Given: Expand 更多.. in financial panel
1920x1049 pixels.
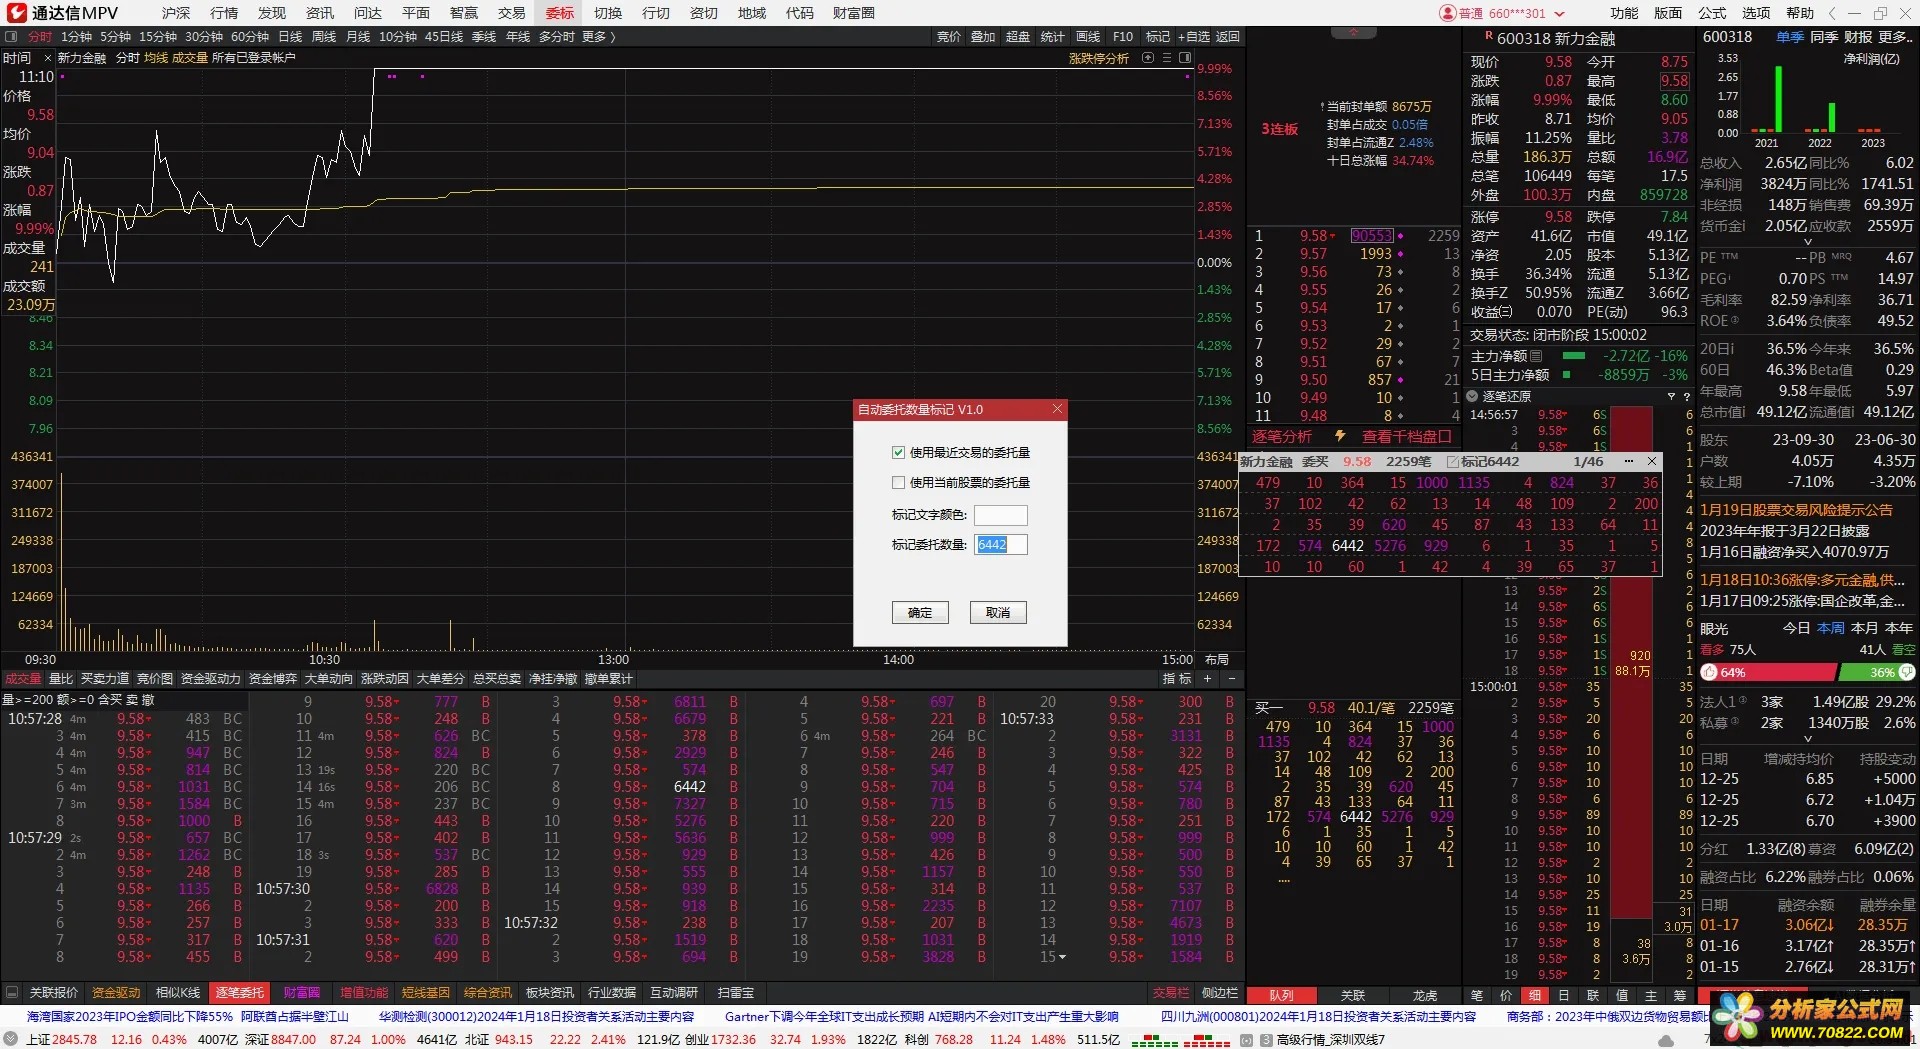Looking at the screenshot, I should click(1896, 37).
